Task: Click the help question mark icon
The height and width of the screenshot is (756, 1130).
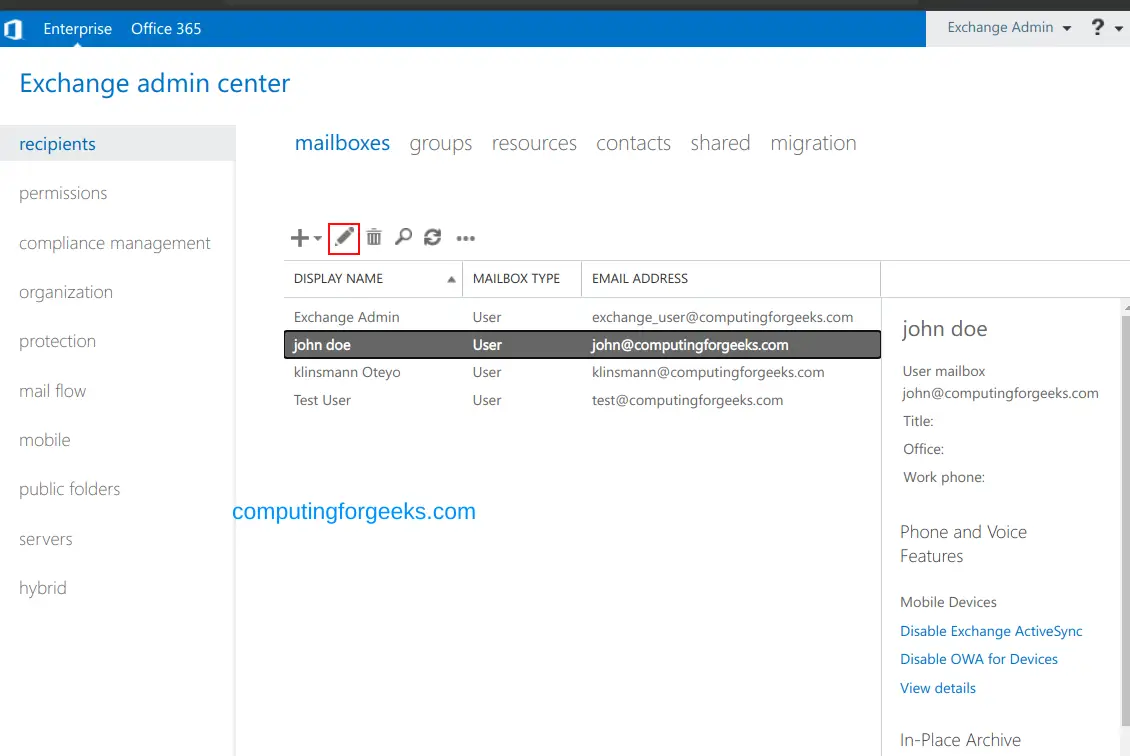Action: [1097, 28]
